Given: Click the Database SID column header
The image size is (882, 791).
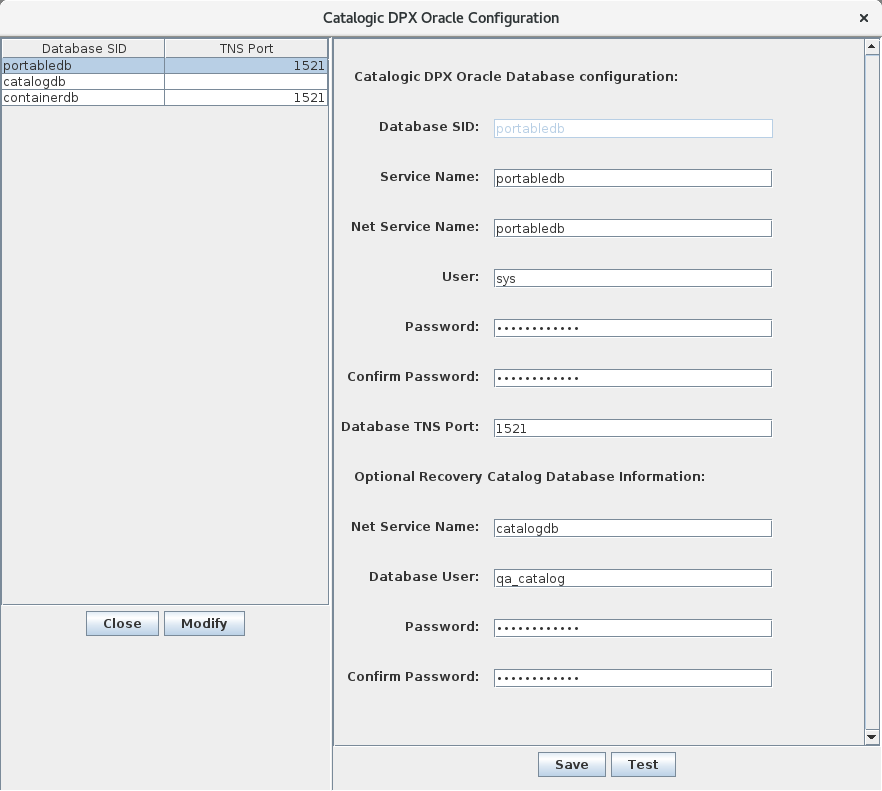Looking at the screenshot, I should [83, 48].
